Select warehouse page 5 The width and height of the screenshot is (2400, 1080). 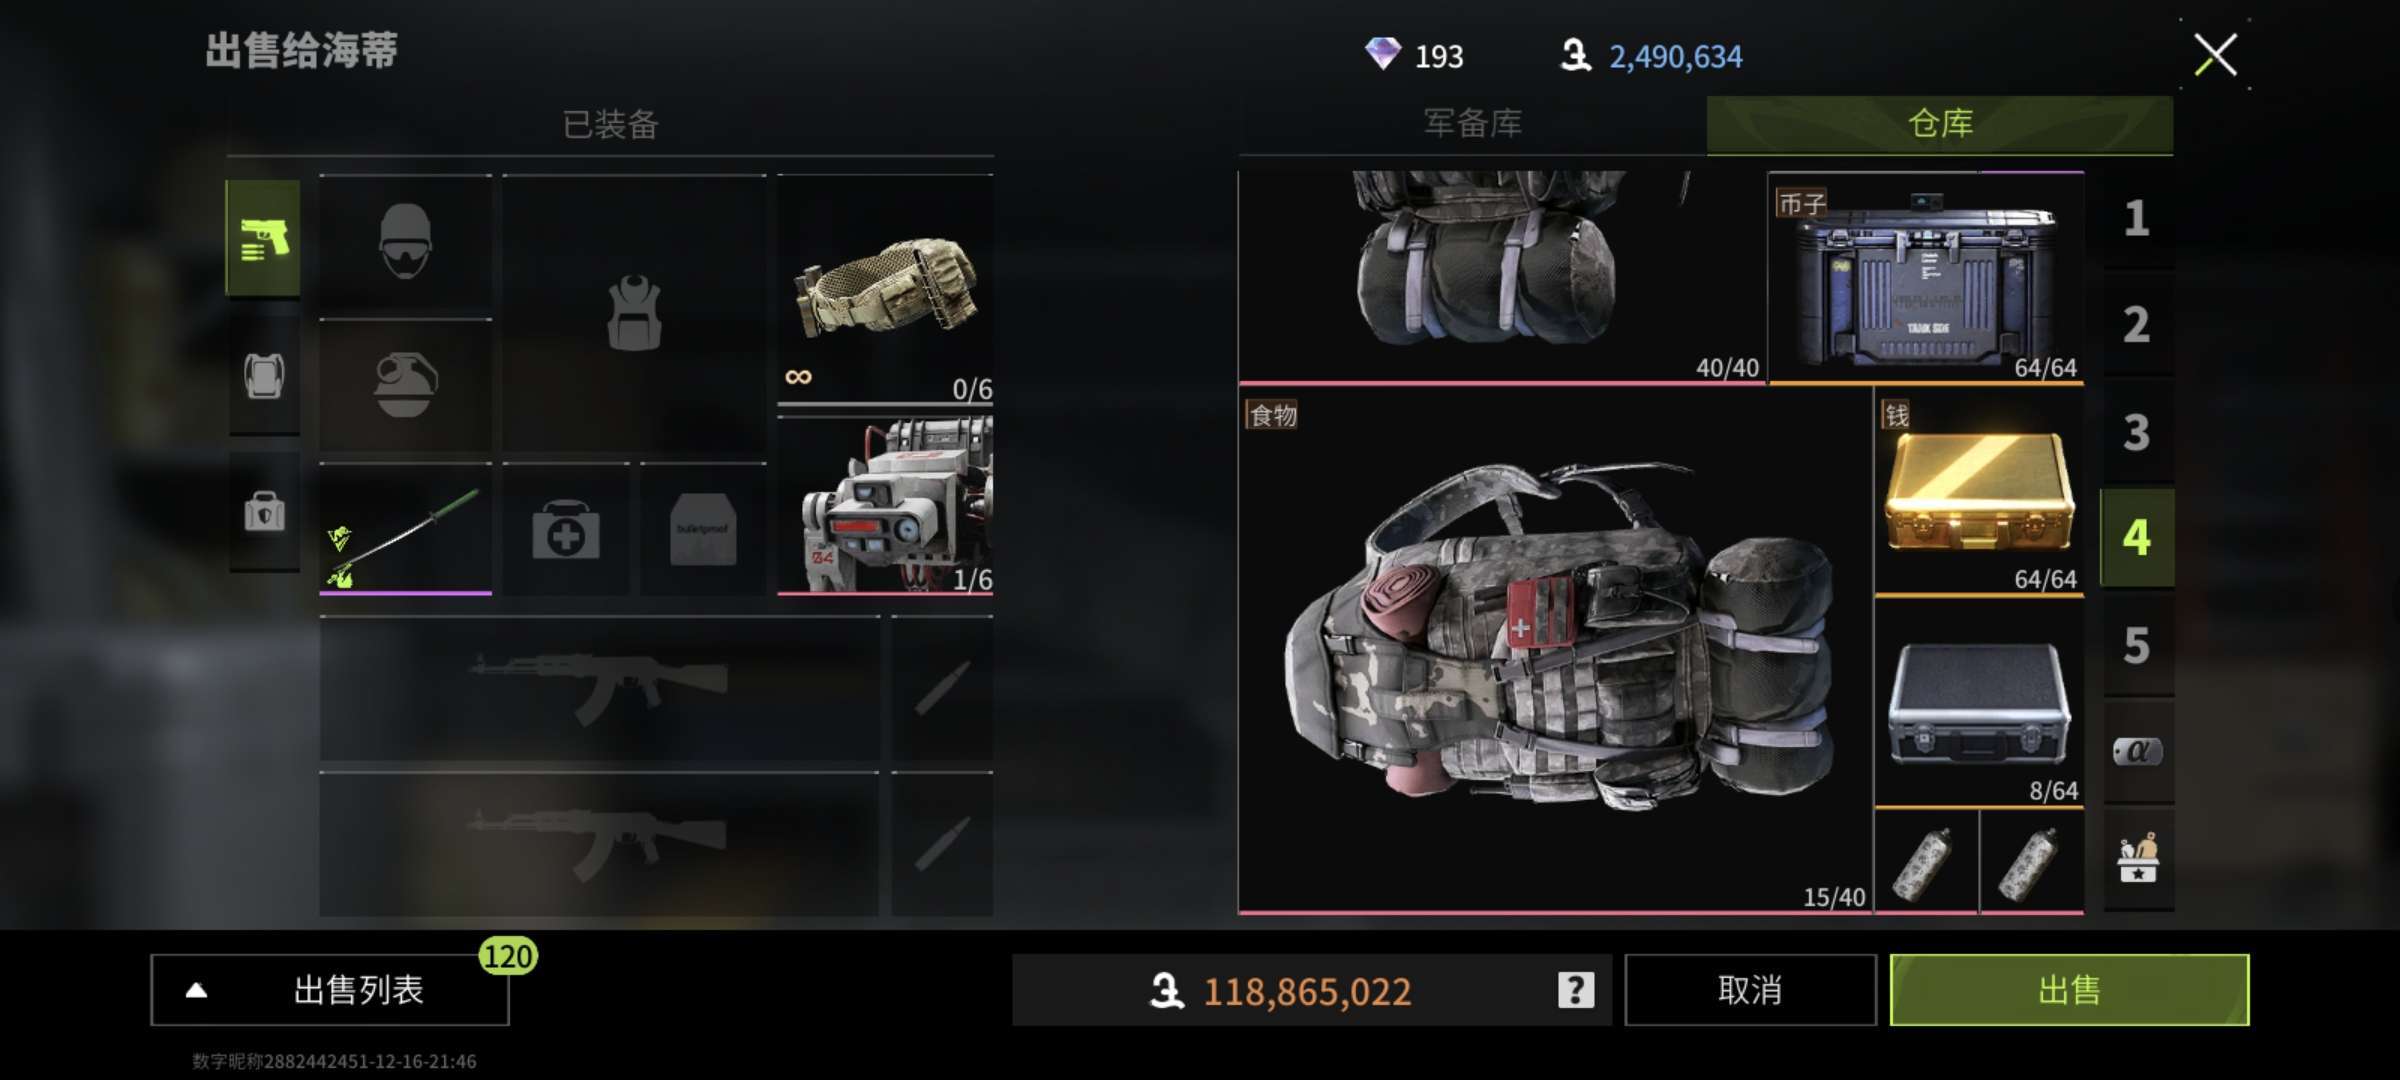(x=2138, y=645)
